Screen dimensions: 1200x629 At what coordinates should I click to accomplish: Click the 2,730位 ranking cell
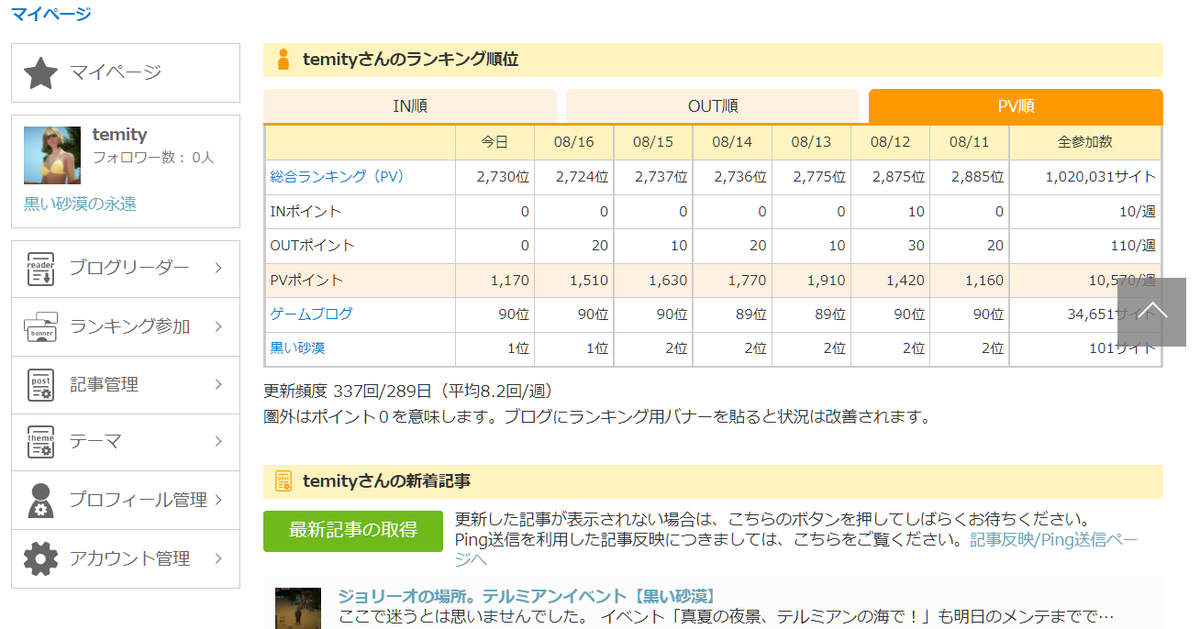click(x=495, y=177)
